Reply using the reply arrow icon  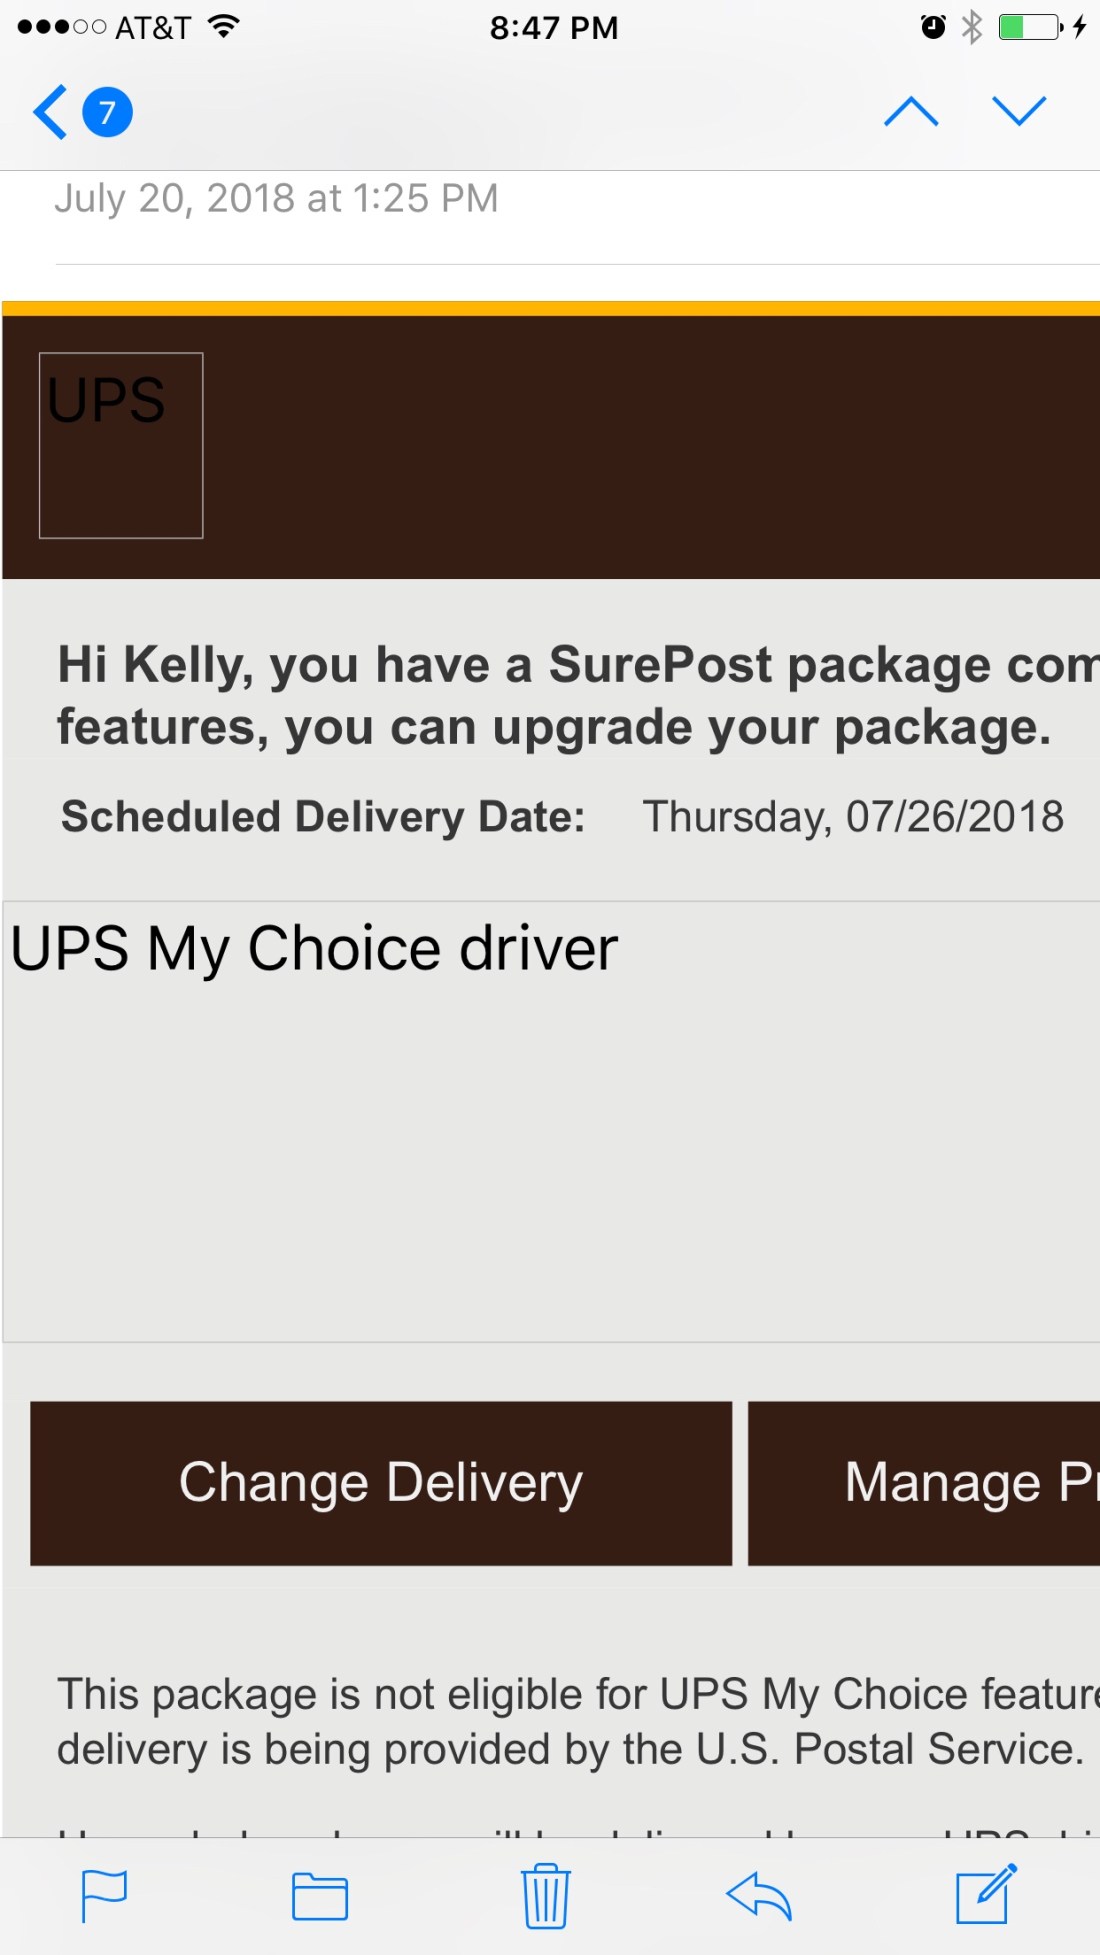(x=759, y=1896)
